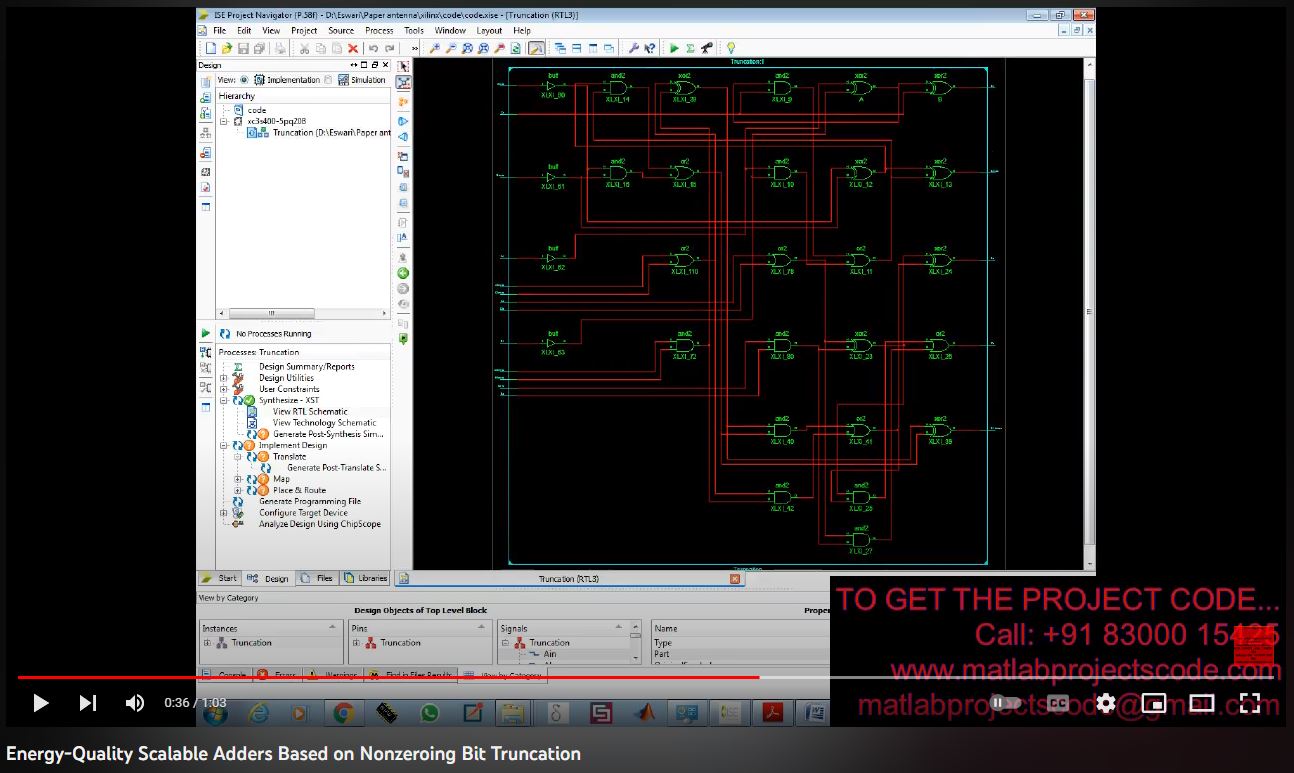Expand the Place & Route node

coord(238,490)
